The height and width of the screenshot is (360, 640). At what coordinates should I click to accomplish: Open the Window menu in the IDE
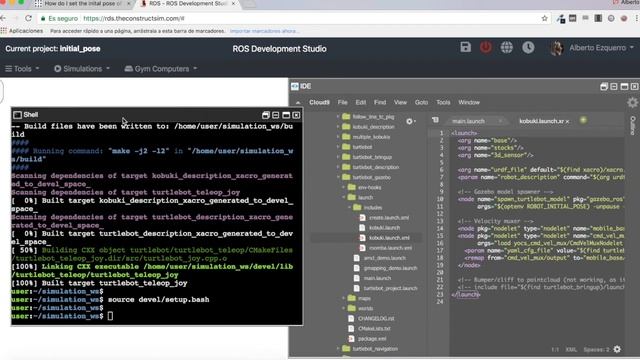tap(469, 102)
